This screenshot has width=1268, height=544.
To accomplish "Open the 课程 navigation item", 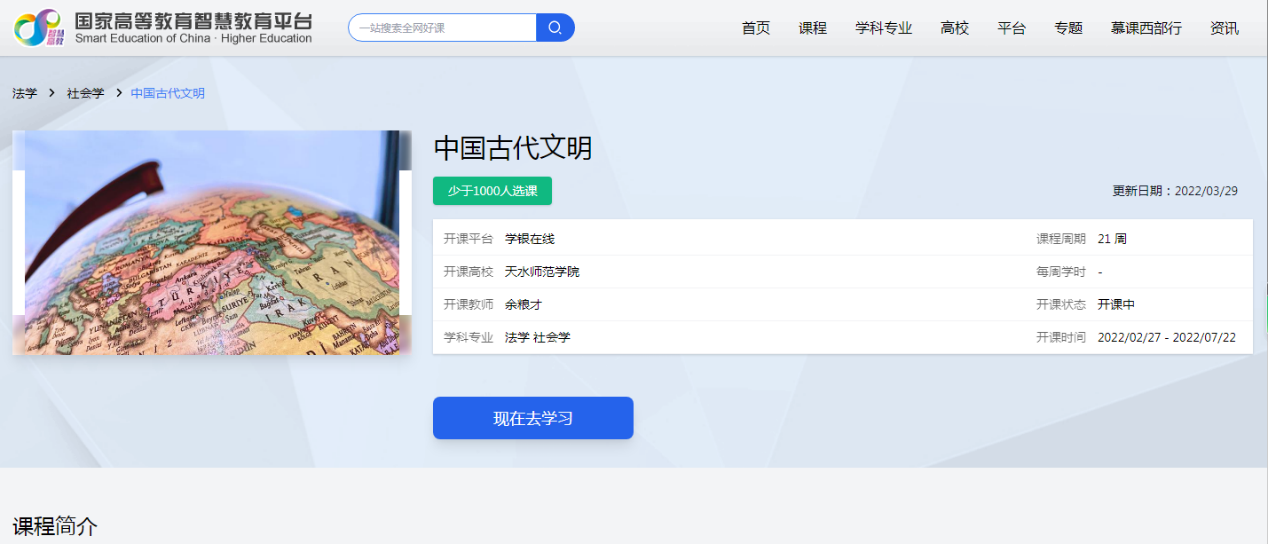I will point(812,28).
